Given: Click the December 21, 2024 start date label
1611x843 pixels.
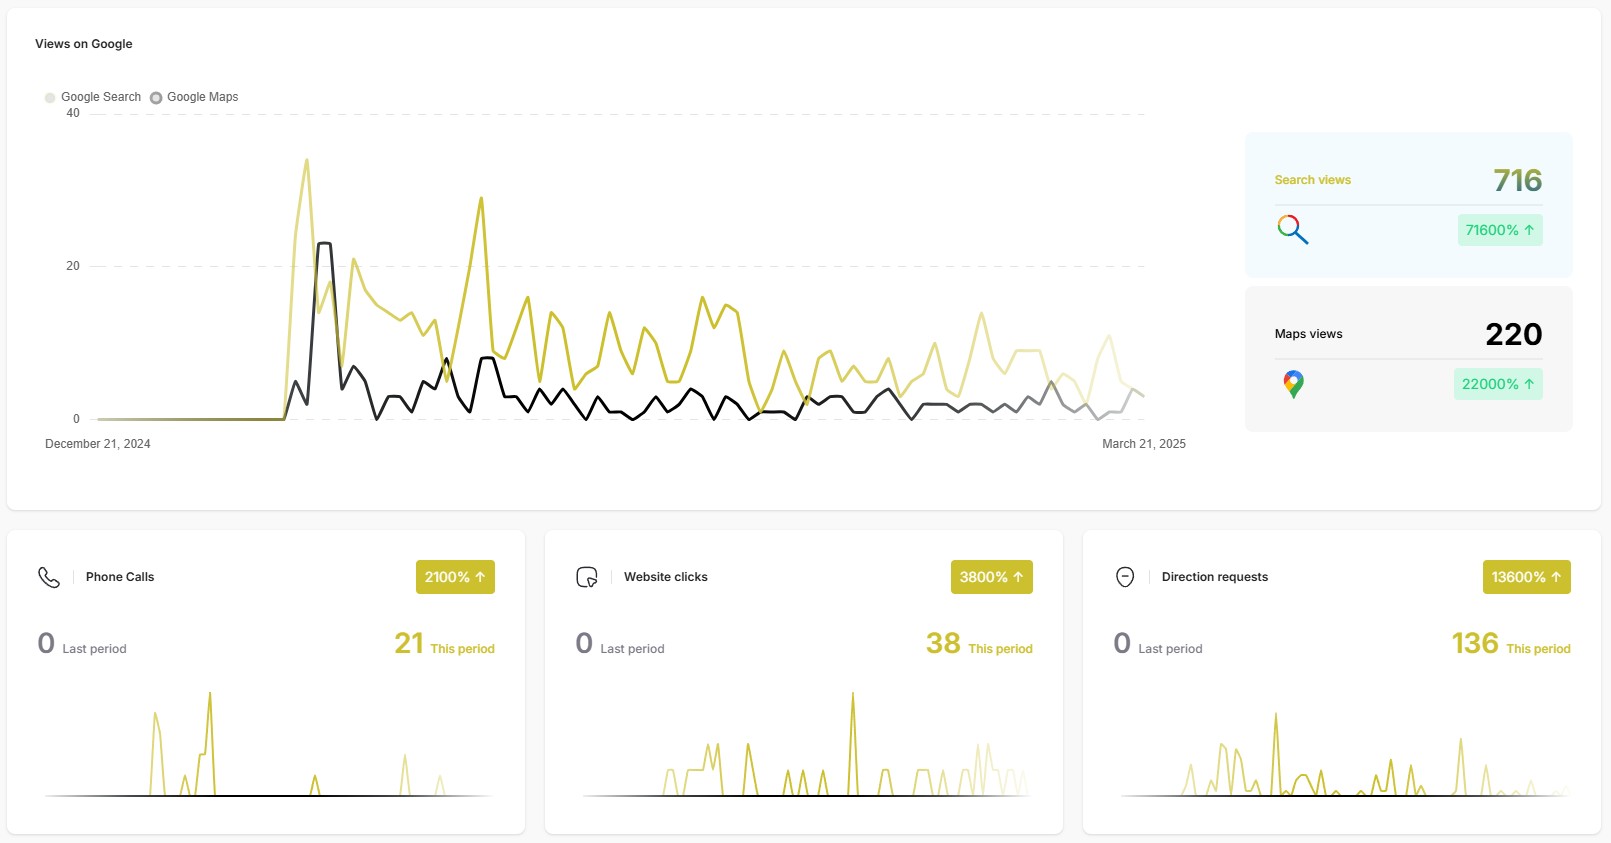Looking at the screenshot, I should point(98,444).
